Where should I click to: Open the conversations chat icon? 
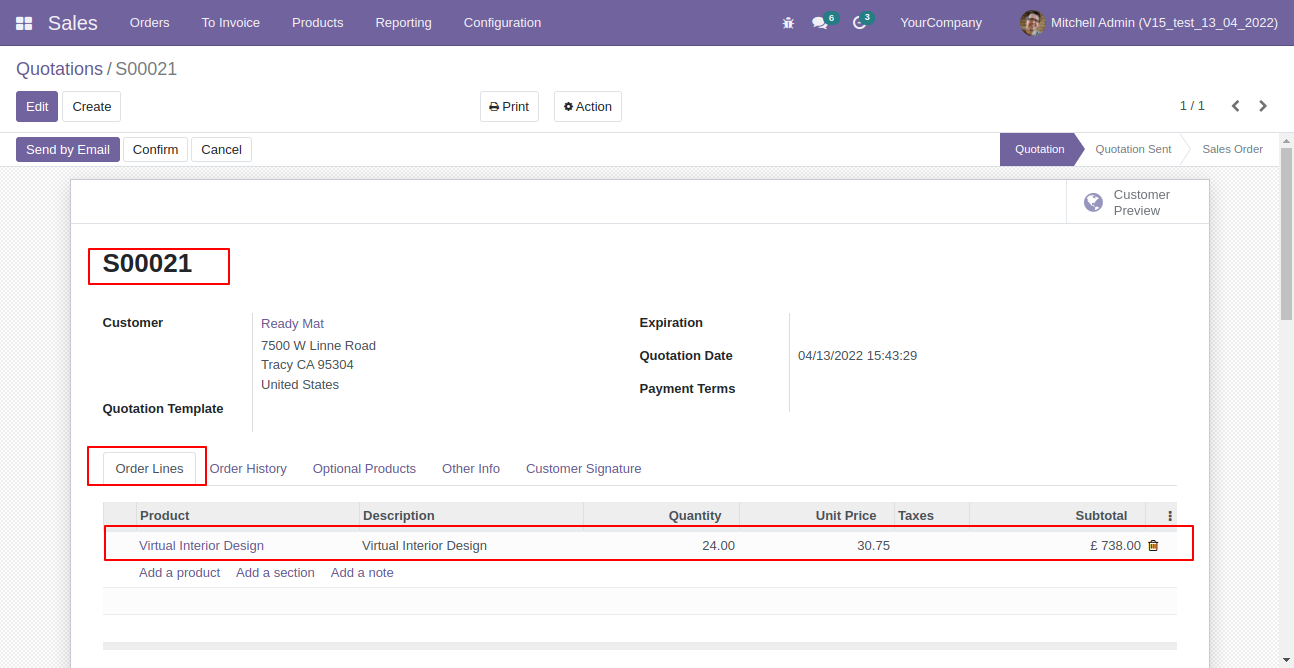[x=820, y=23]
